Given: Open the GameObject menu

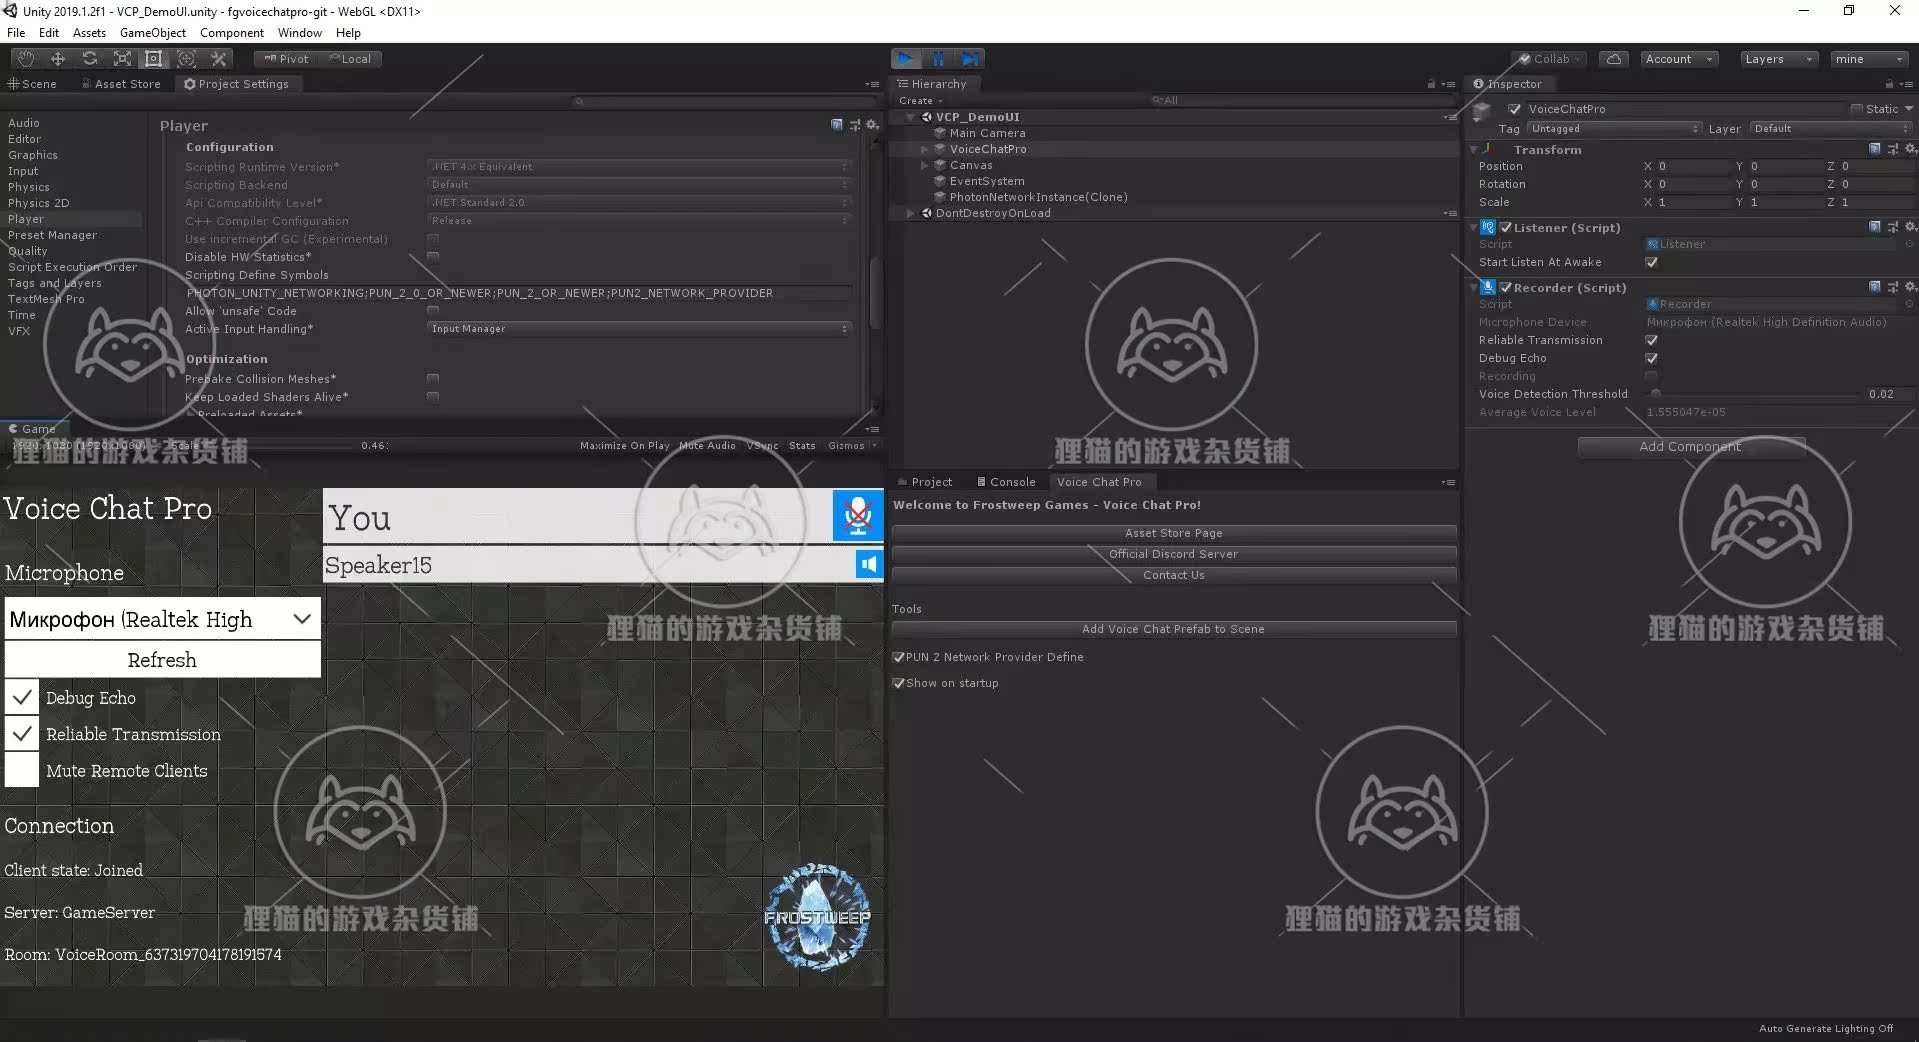Looking at the screenshot, I should (x=153, y=32).
